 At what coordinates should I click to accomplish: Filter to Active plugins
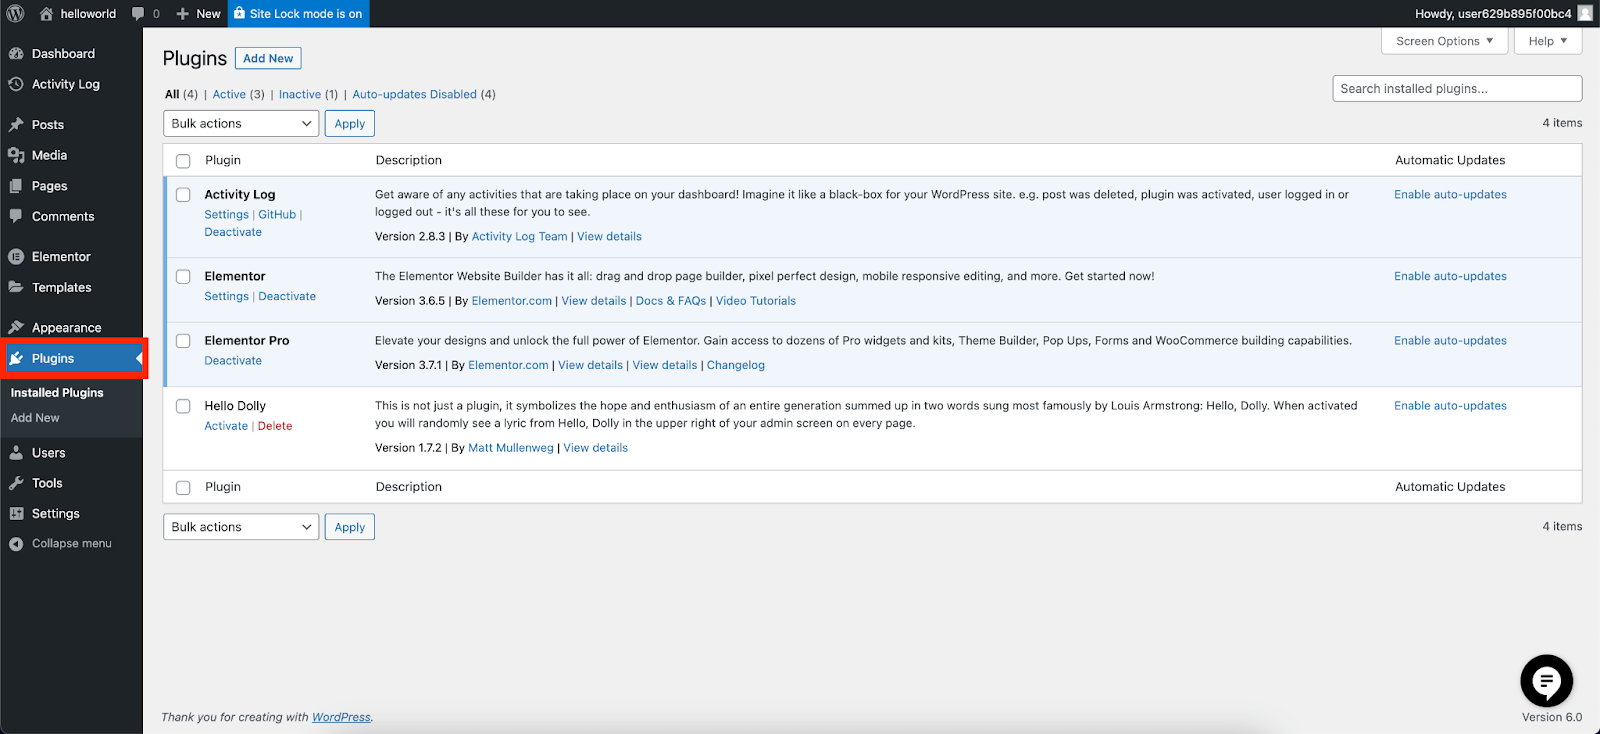229,95
